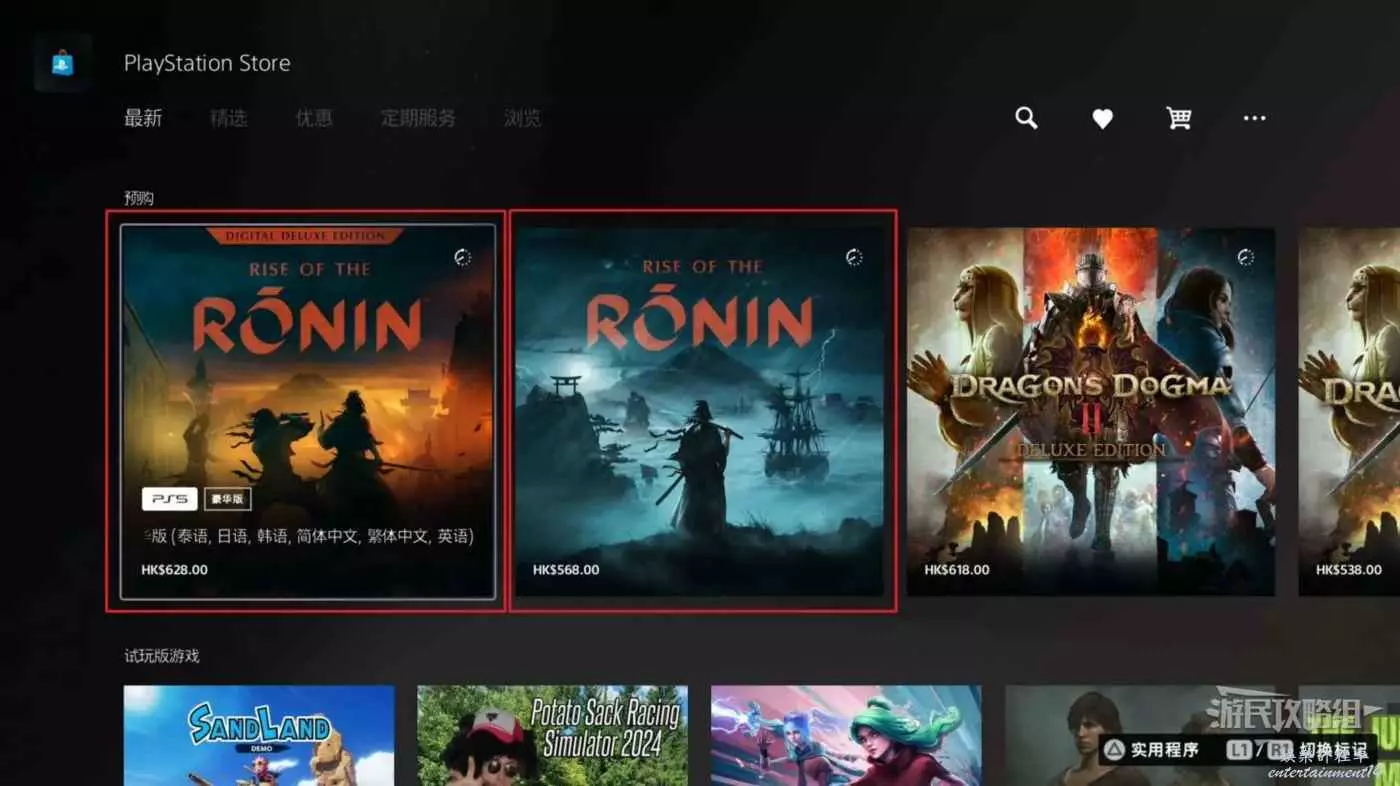Screen dimensions: 1400x786
Task: Select Rise of the Ronin Digital Deluxe Edition
Action: point(307,410)
